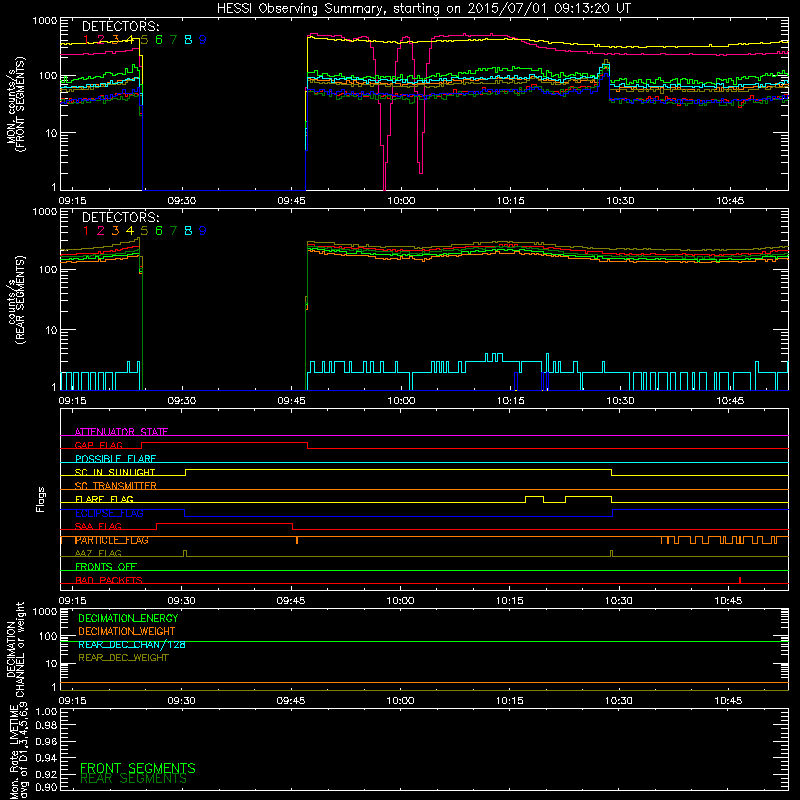Click the A47_FLAG label
The height and width of the screenshot is (800, 800).
(98, 553)
